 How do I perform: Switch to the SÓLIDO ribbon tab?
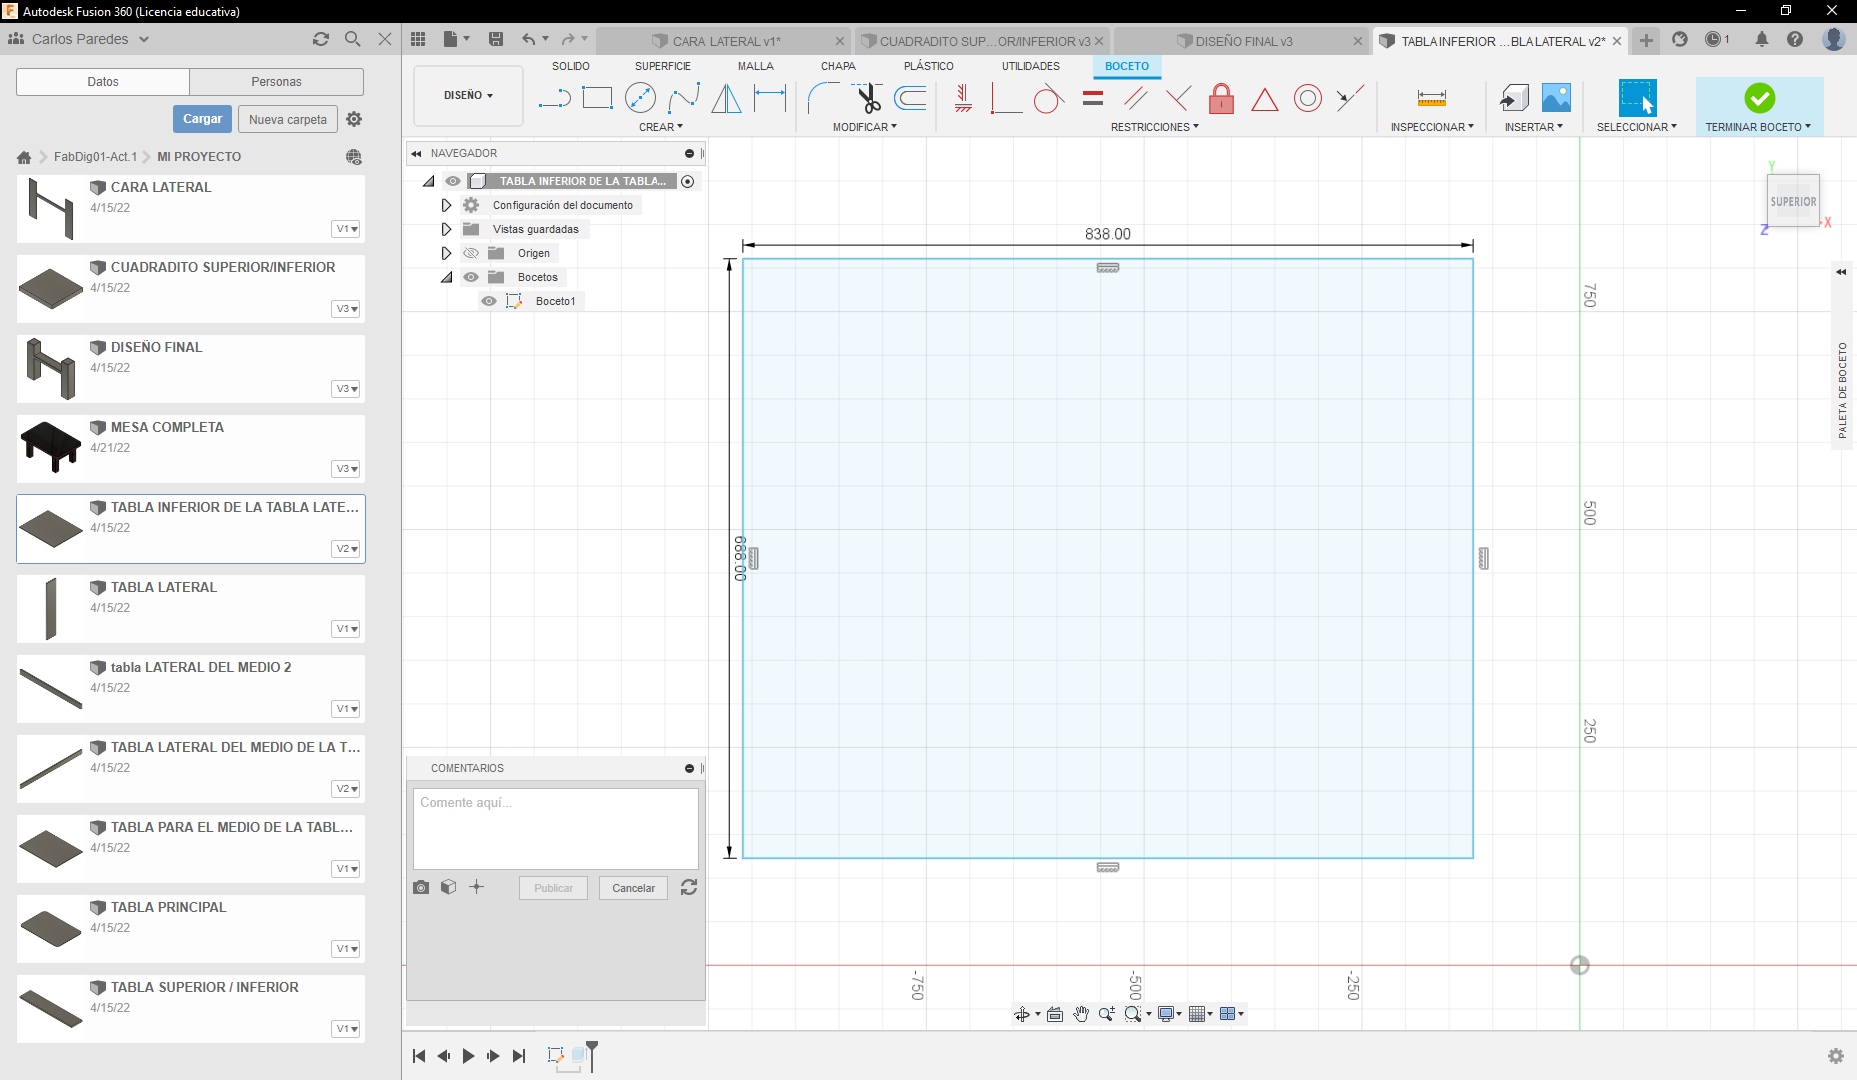[x=571, y=66]
